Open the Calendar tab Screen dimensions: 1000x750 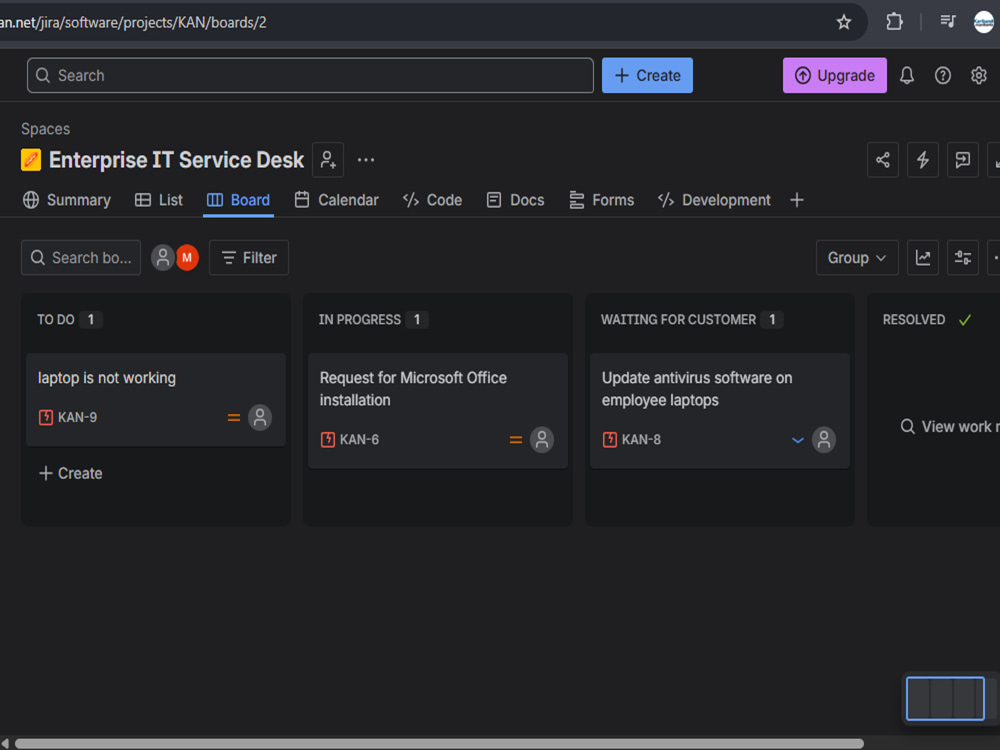336,200
